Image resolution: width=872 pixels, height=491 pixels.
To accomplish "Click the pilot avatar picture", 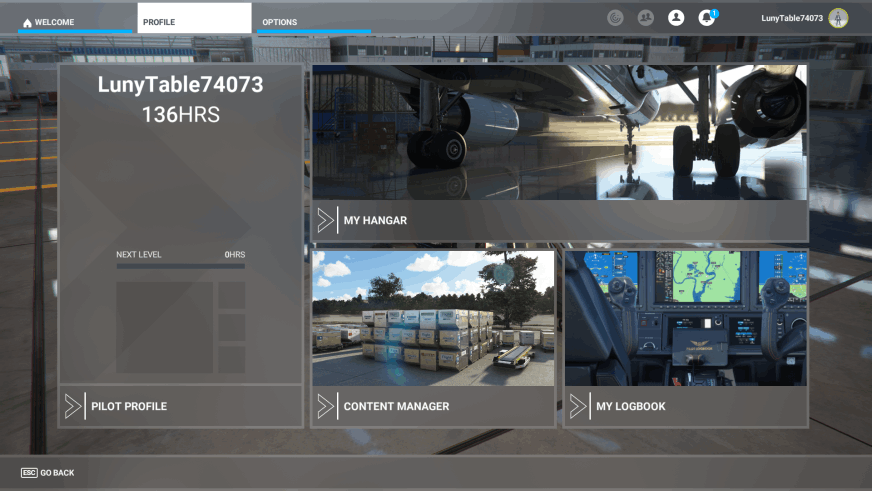I will 838,18.
